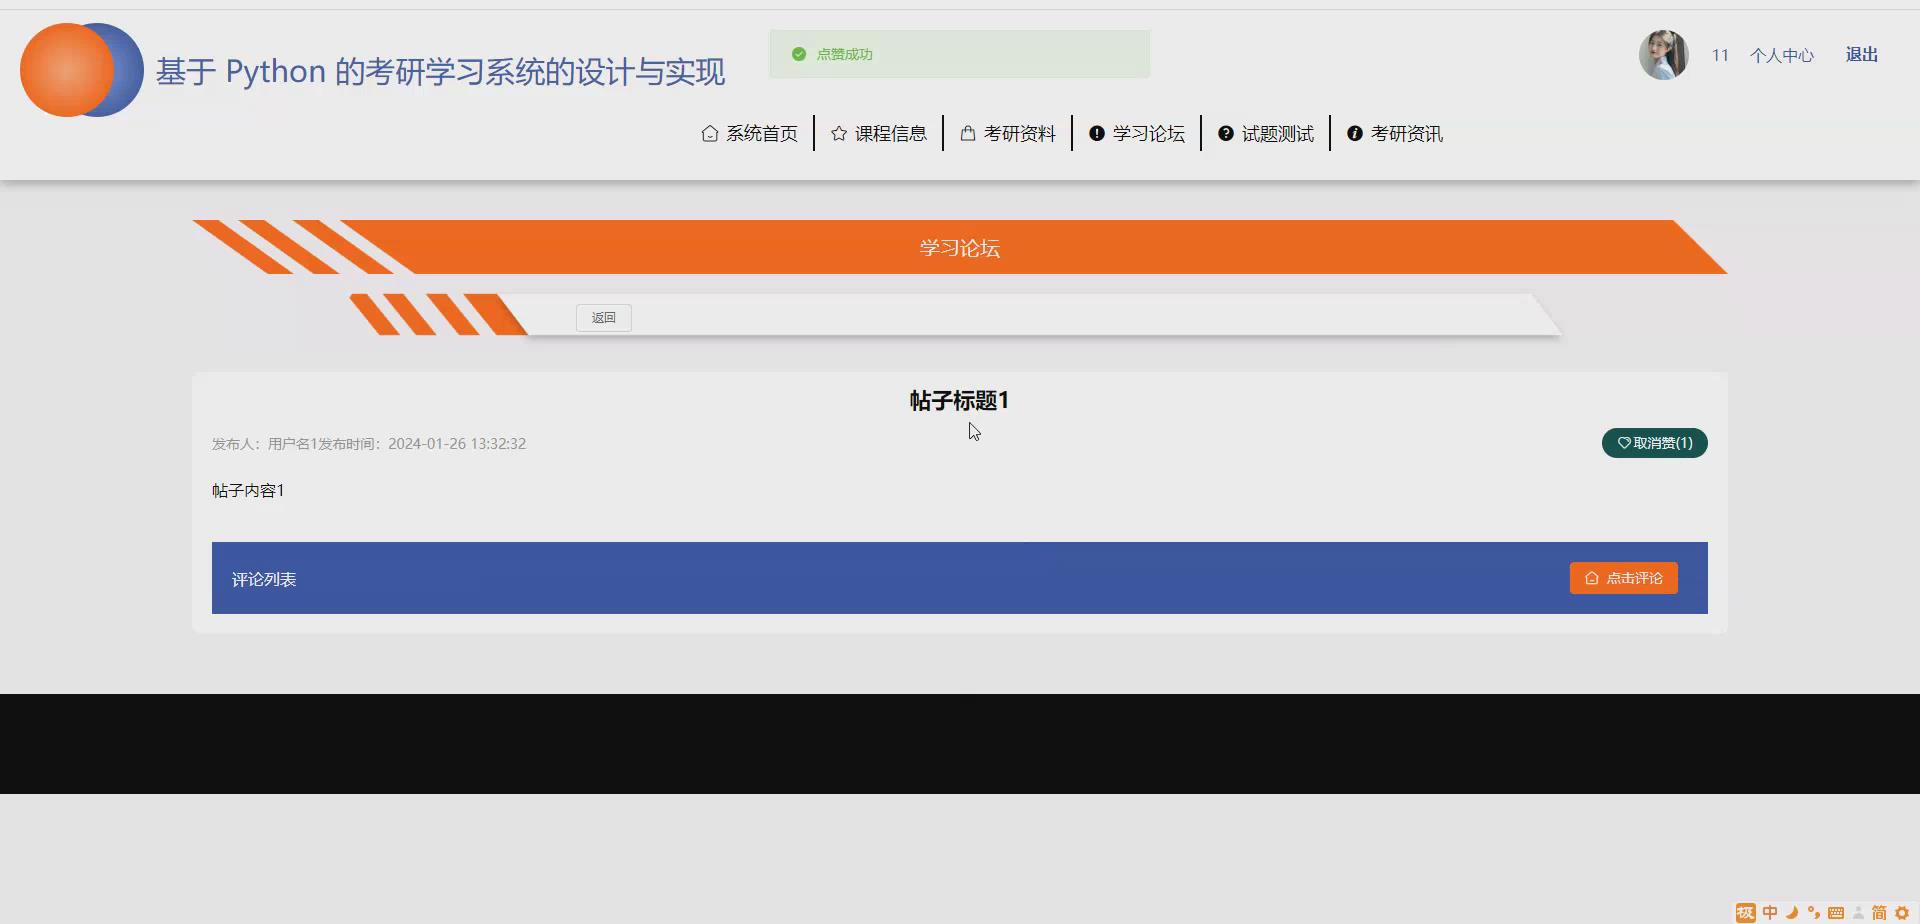Click the exclamation icon next to 学习论坛
Screen dimensions: 1920x924
(1098, 132)
